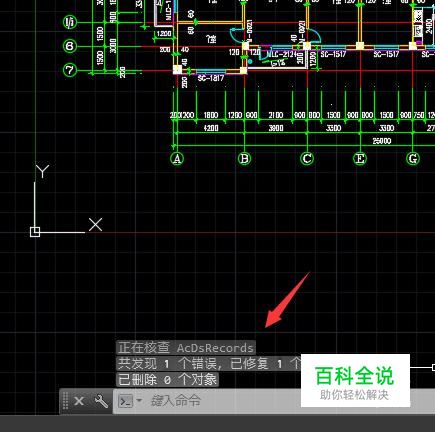Select the axis bubble E
Viewport: 435px width, 432px height.
(x=360, y=159)
